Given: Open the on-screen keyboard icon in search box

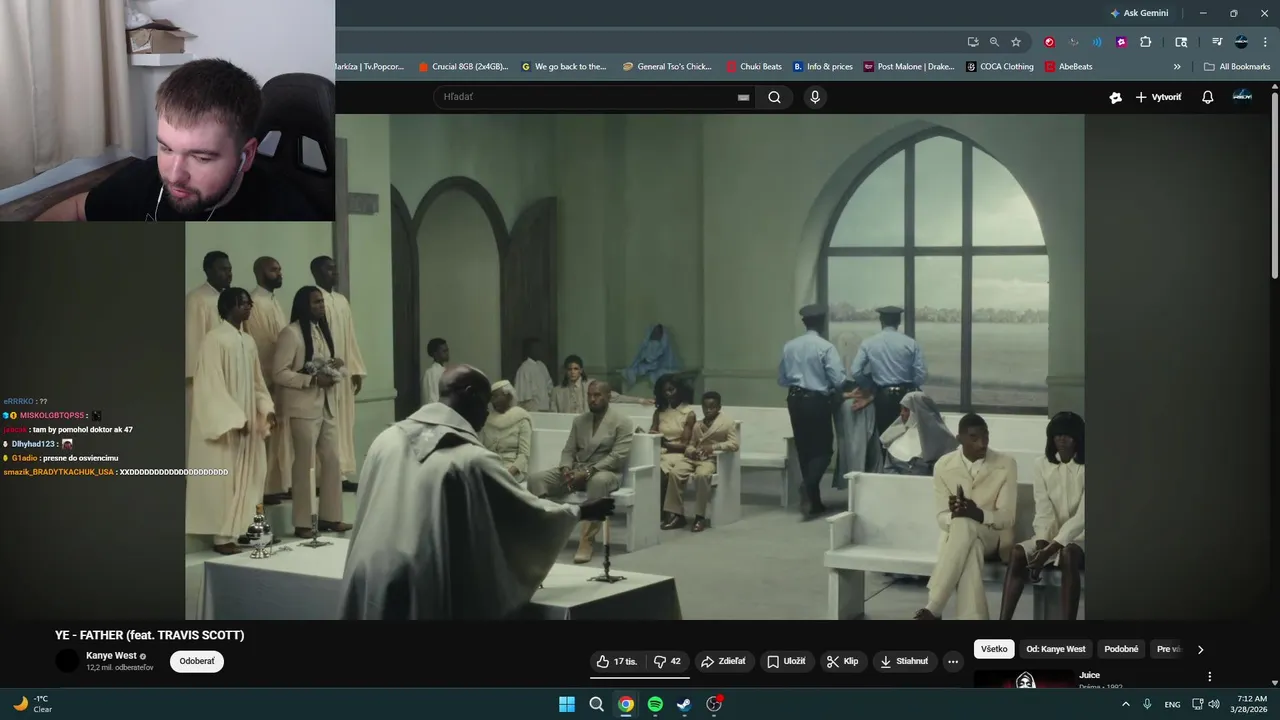Looking at the screenshot, I should [743, 97].
